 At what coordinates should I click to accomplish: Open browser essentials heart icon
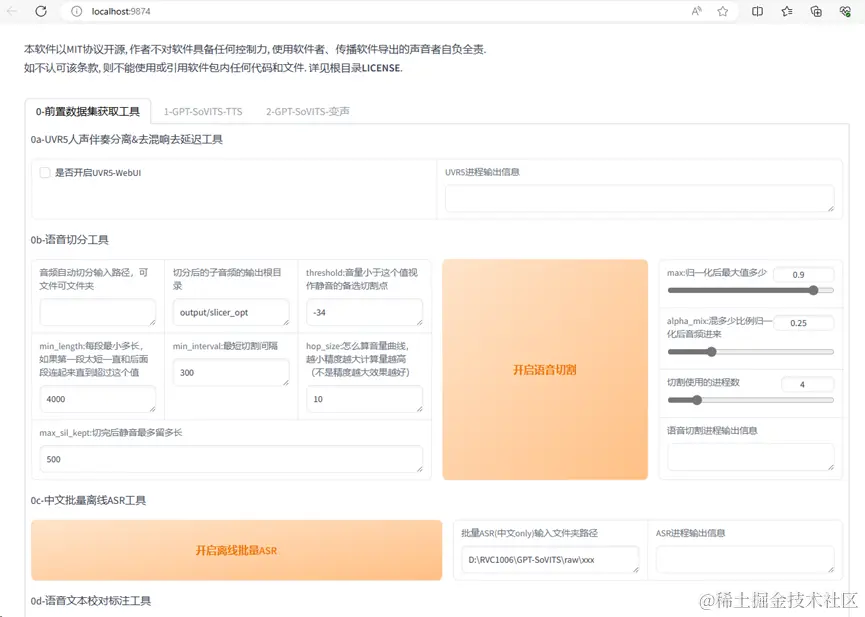click(845, 11)
